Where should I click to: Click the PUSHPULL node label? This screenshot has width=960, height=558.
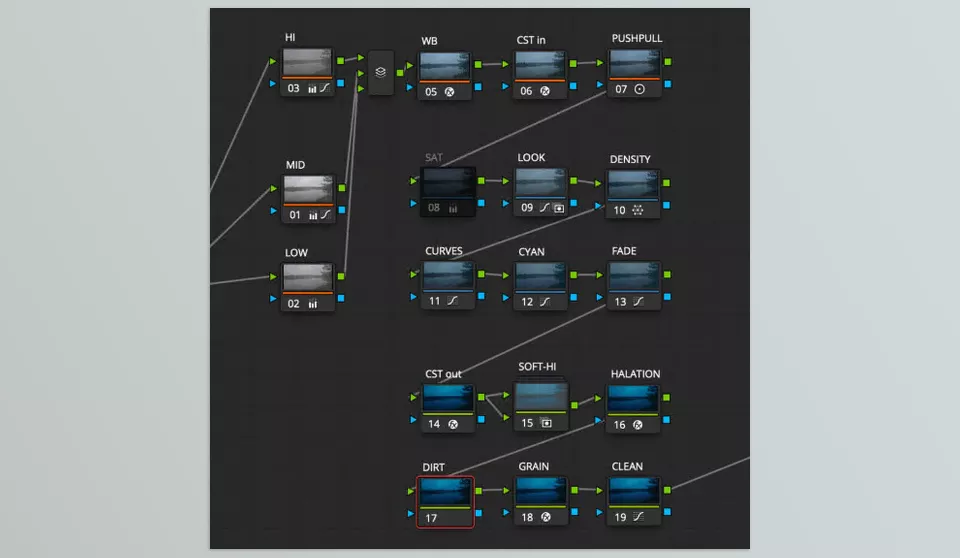(637, 38)
